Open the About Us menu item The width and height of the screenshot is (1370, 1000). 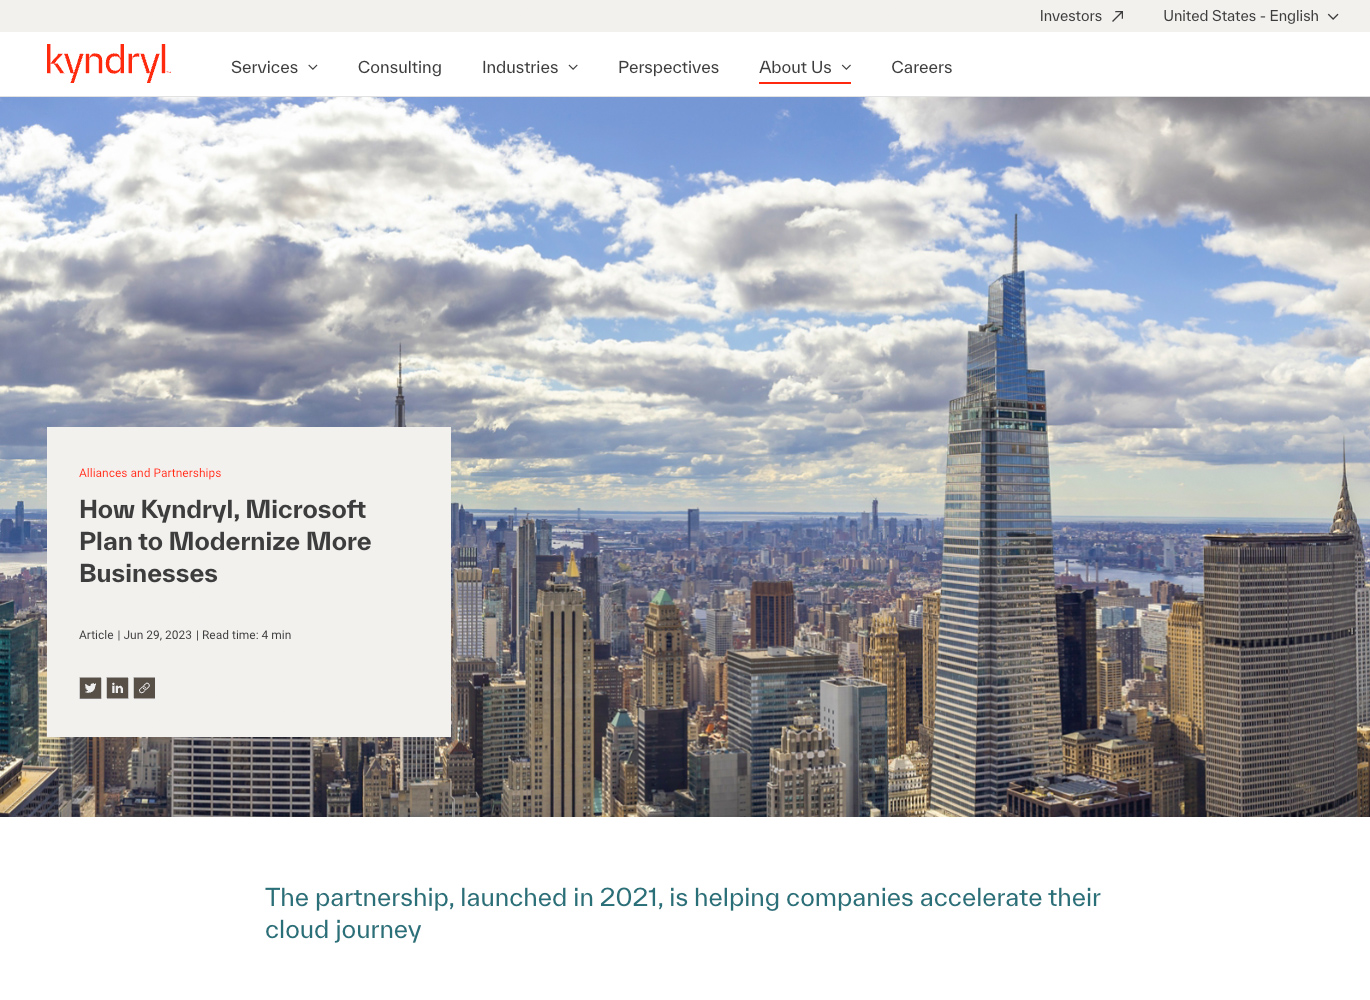coord(795,67)
